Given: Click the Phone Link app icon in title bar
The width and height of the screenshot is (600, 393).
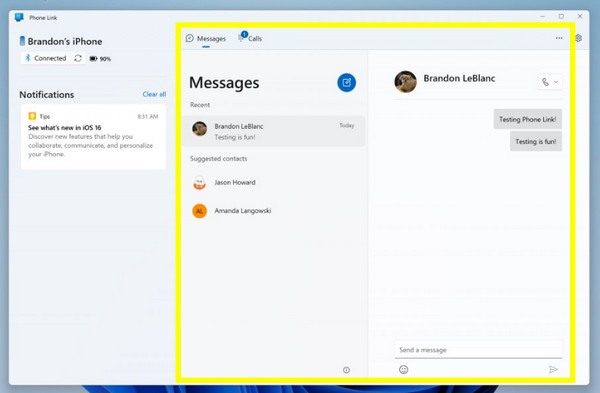Looking at the screenshot, I should [19, 17].
